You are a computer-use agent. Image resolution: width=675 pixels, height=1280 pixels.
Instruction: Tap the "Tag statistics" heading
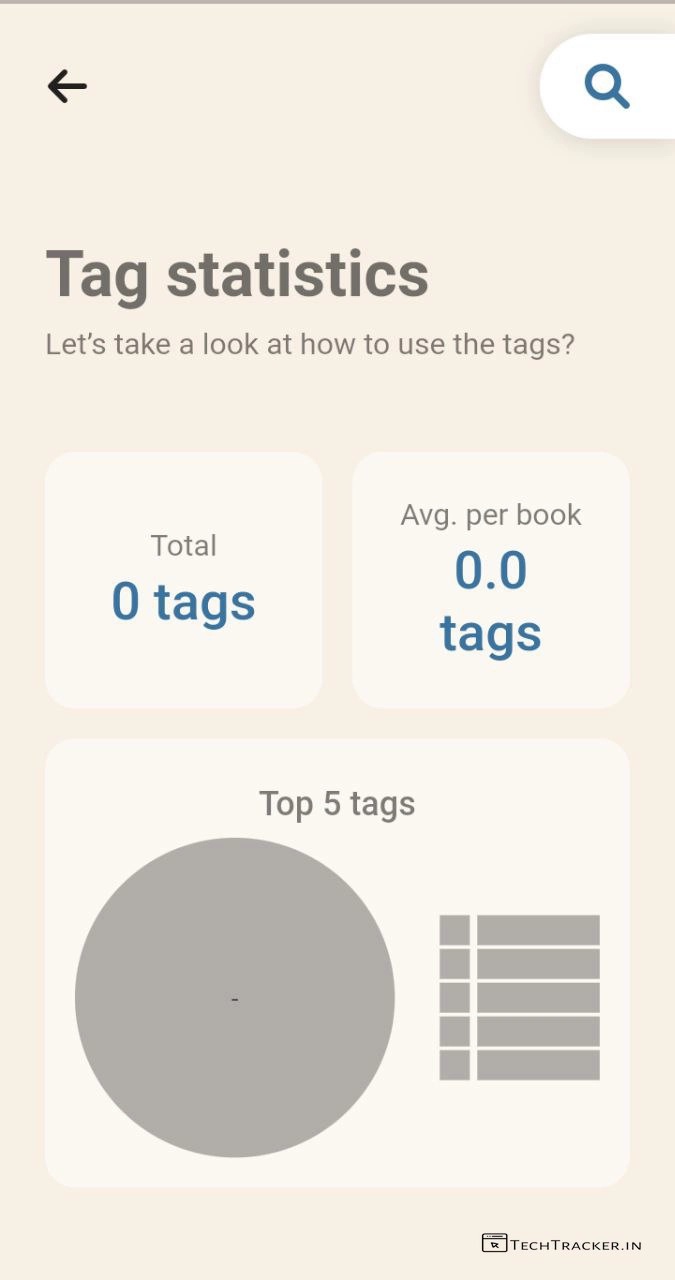(237, 274)
